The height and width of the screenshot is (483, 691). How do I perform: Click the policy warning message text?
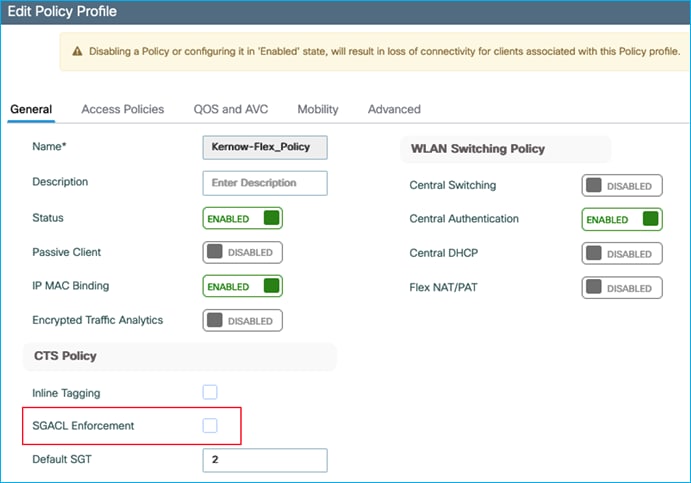[x=384, y=51]
